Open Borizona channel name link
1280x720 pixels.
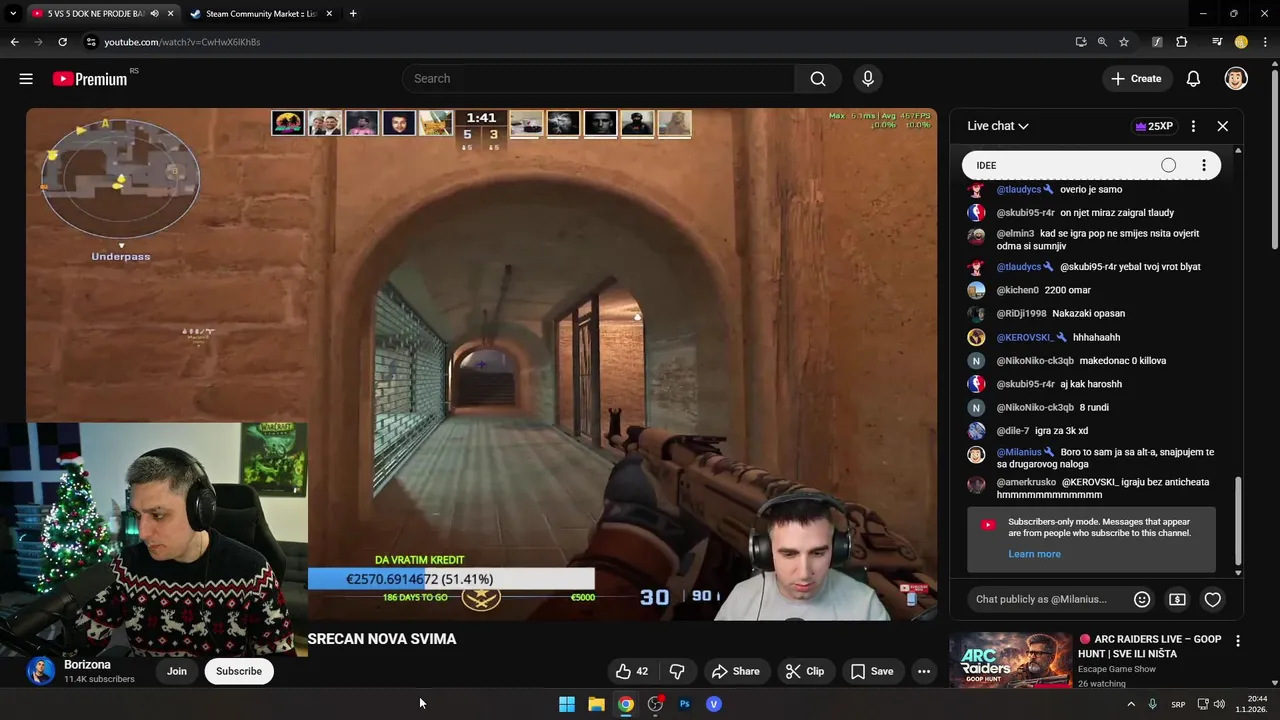point(87,665)
